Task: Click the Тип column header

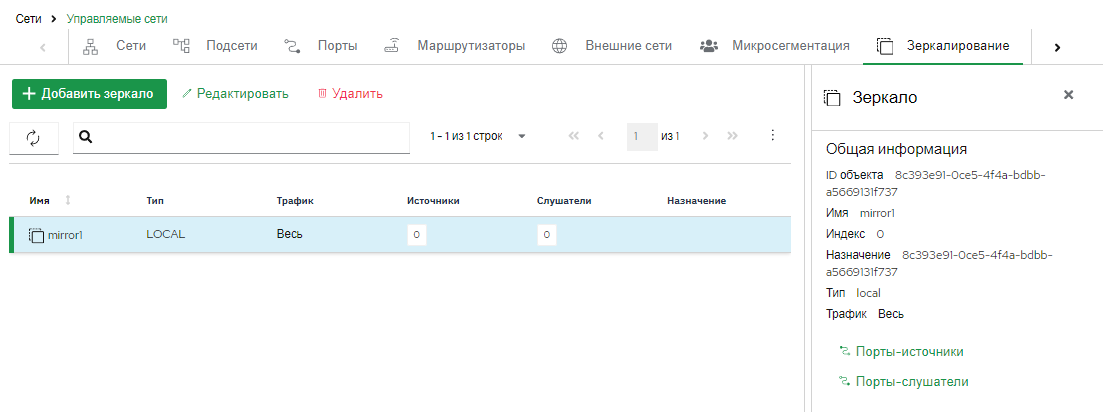Action: tap(153, 201)
